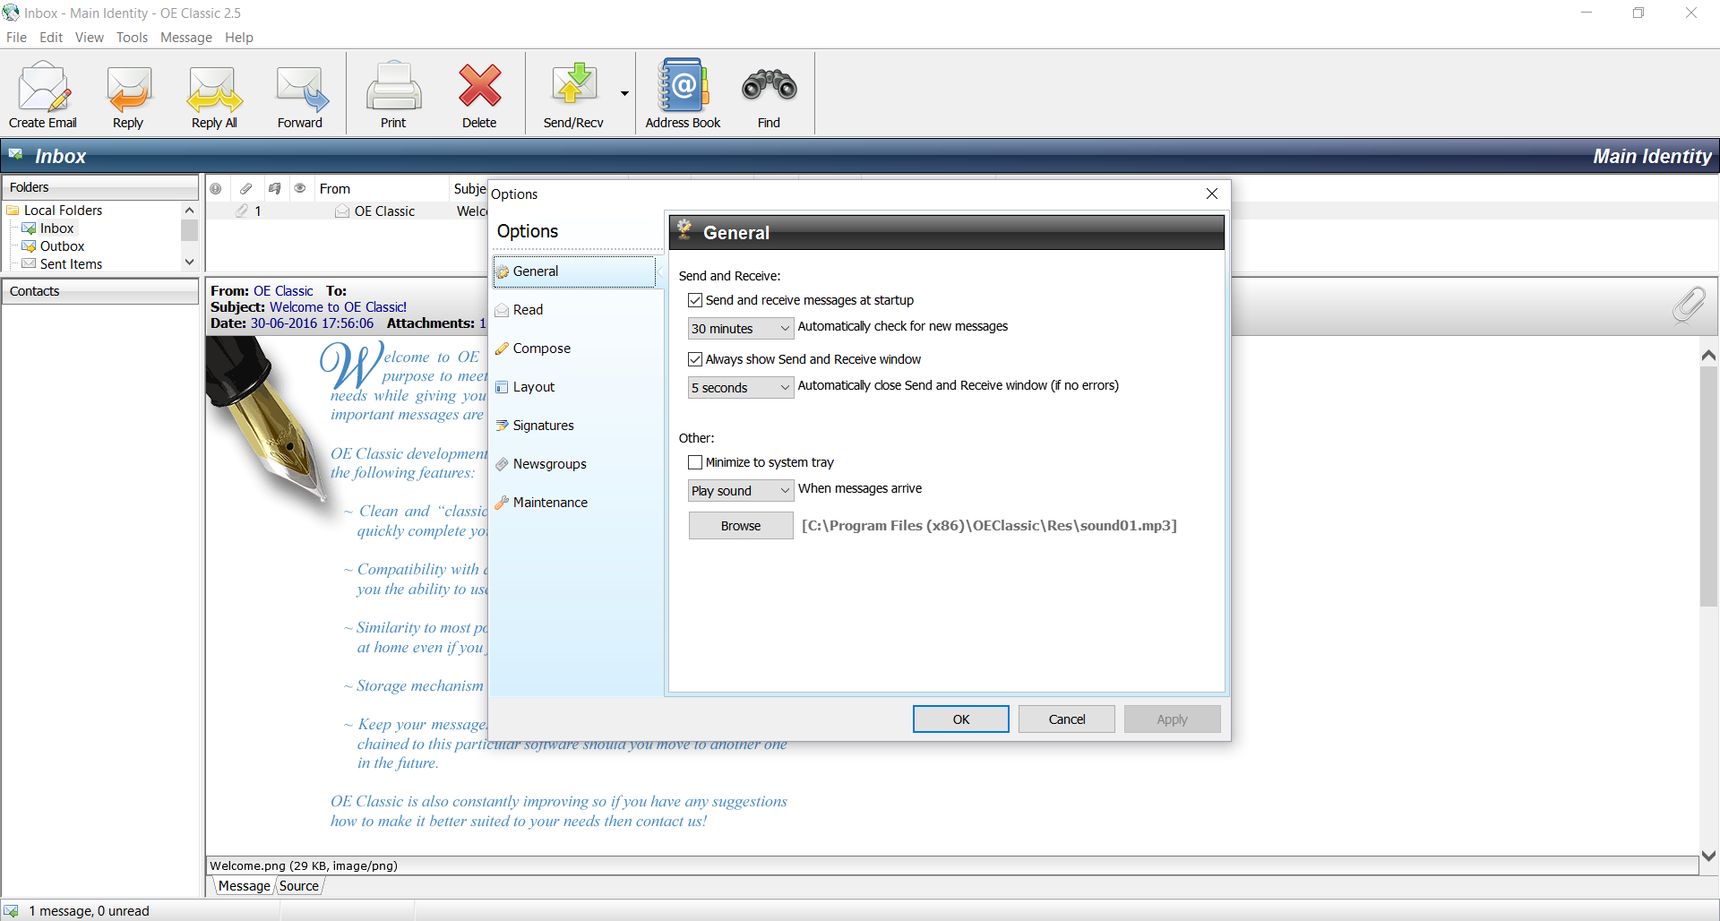Toggle Always show Send and Receive window

tap(695, 359)
